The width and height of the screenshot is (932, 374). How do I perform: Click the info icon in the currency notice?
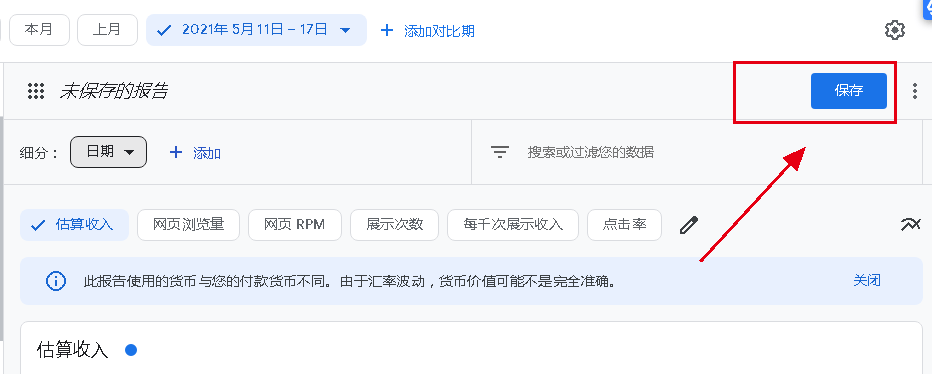56,281
